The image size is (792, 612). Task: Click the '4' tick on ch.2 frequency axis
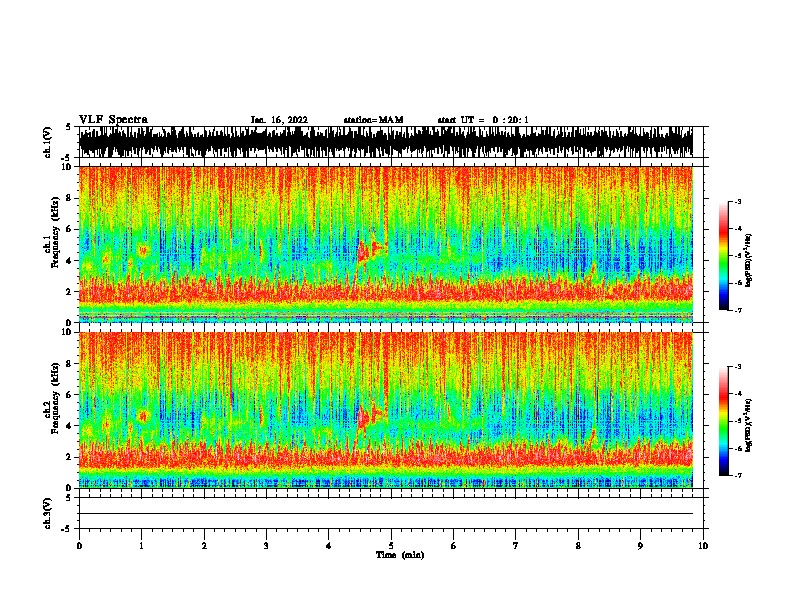(x=71, y=426)
